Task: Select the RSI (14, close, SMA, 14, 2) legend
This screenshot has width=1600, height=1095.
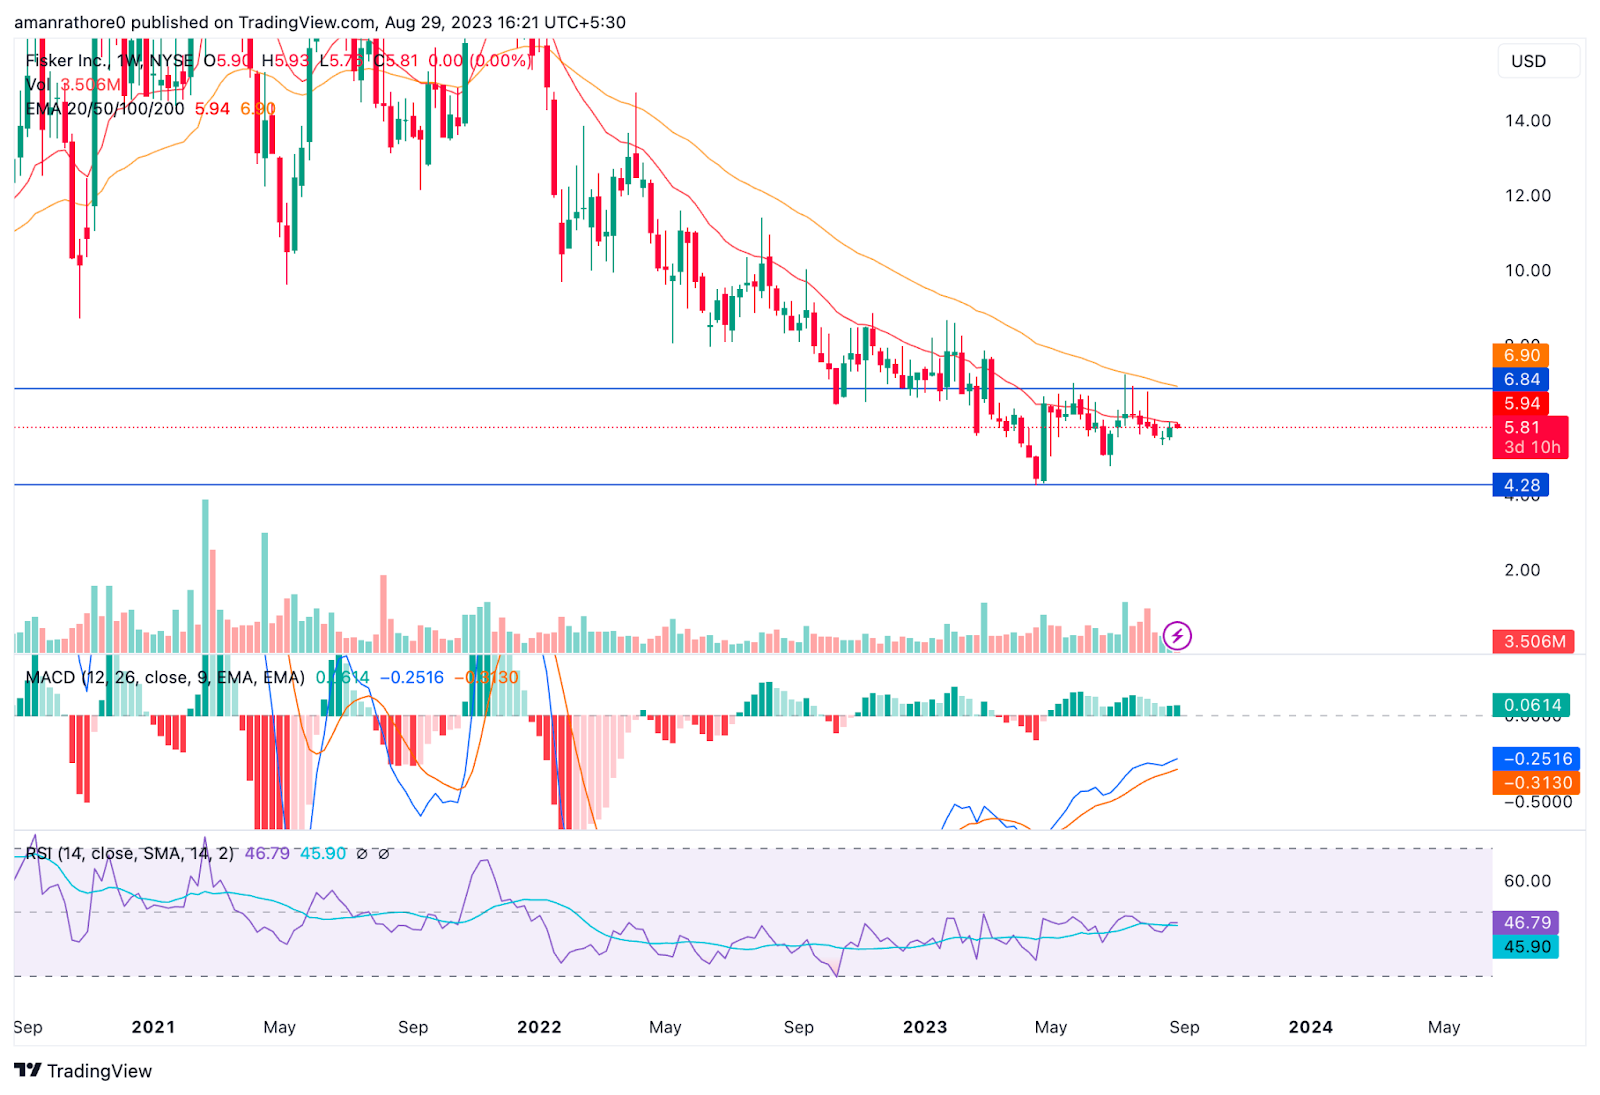Action: pos(130,853)
